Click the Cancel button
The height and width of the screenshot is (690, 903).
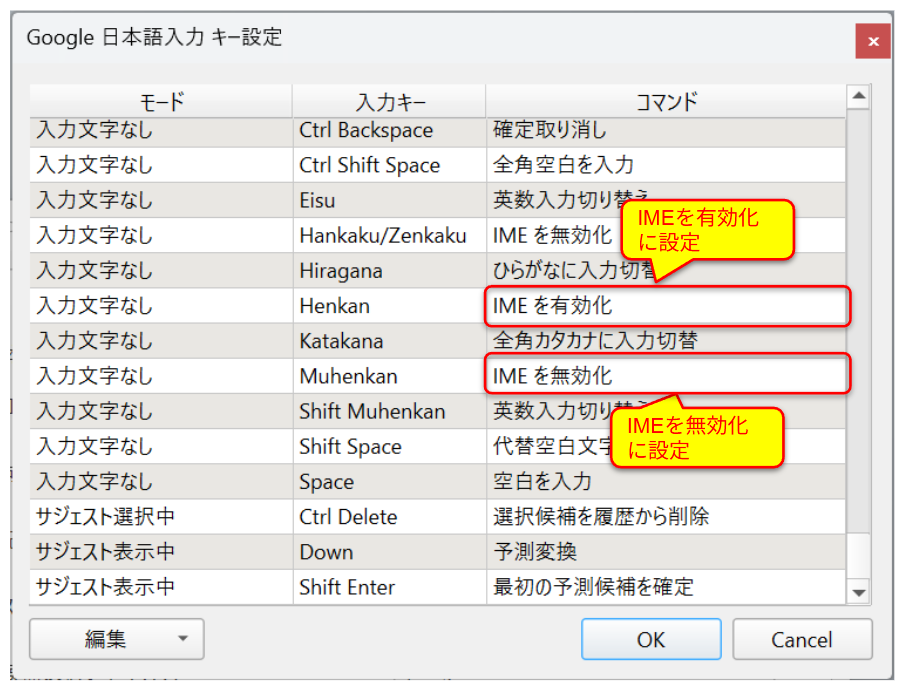pyautogui.click(x=802, y=639)
